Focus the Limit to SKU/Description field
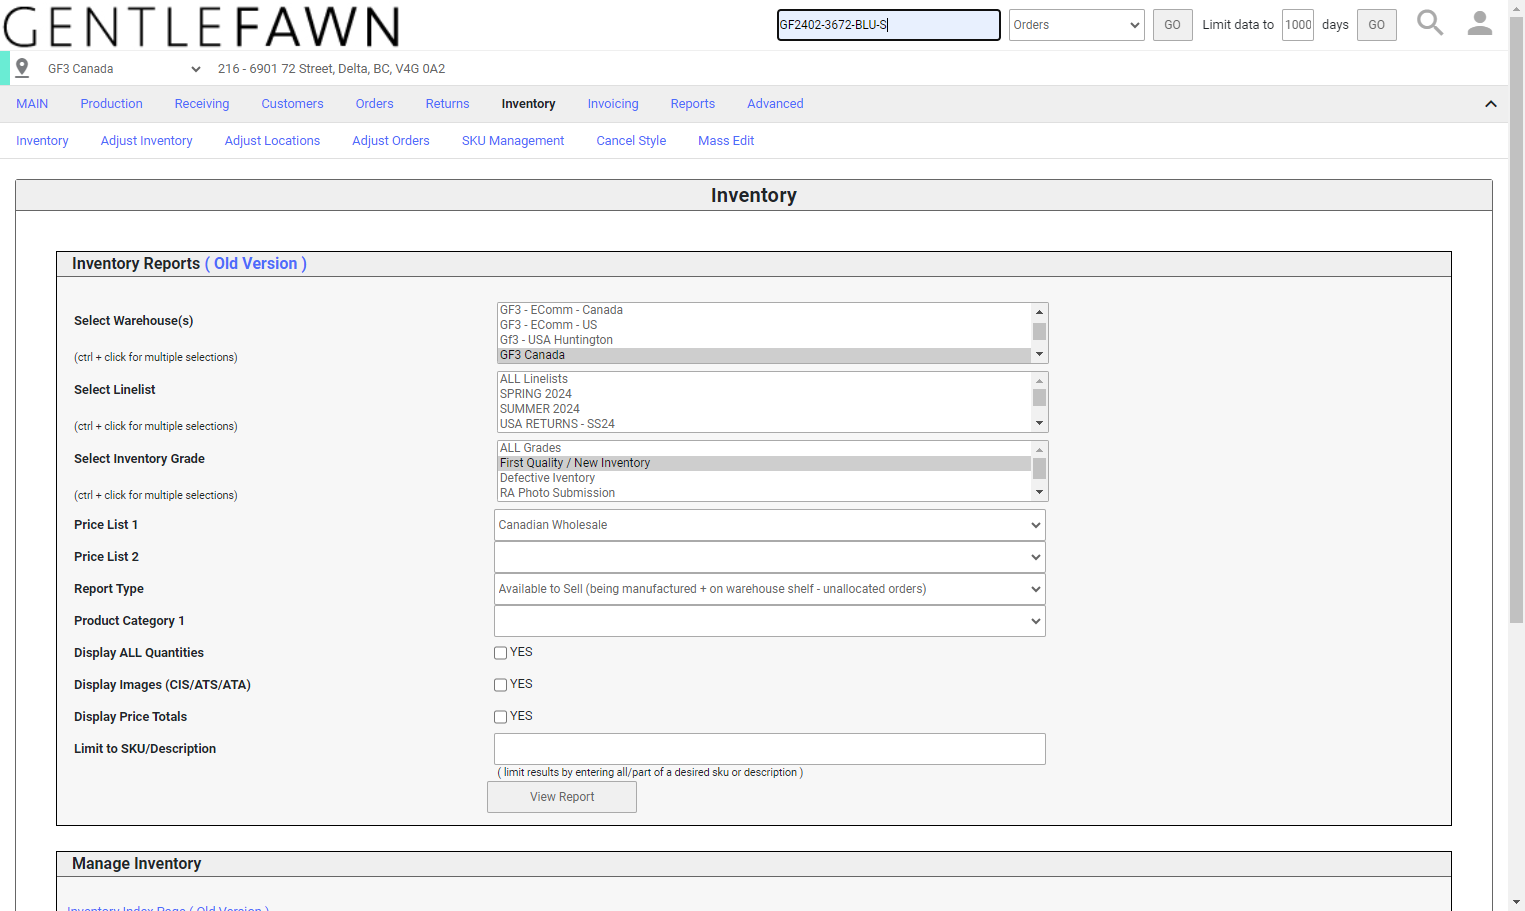1525x911 pixels. pos(770,749)
